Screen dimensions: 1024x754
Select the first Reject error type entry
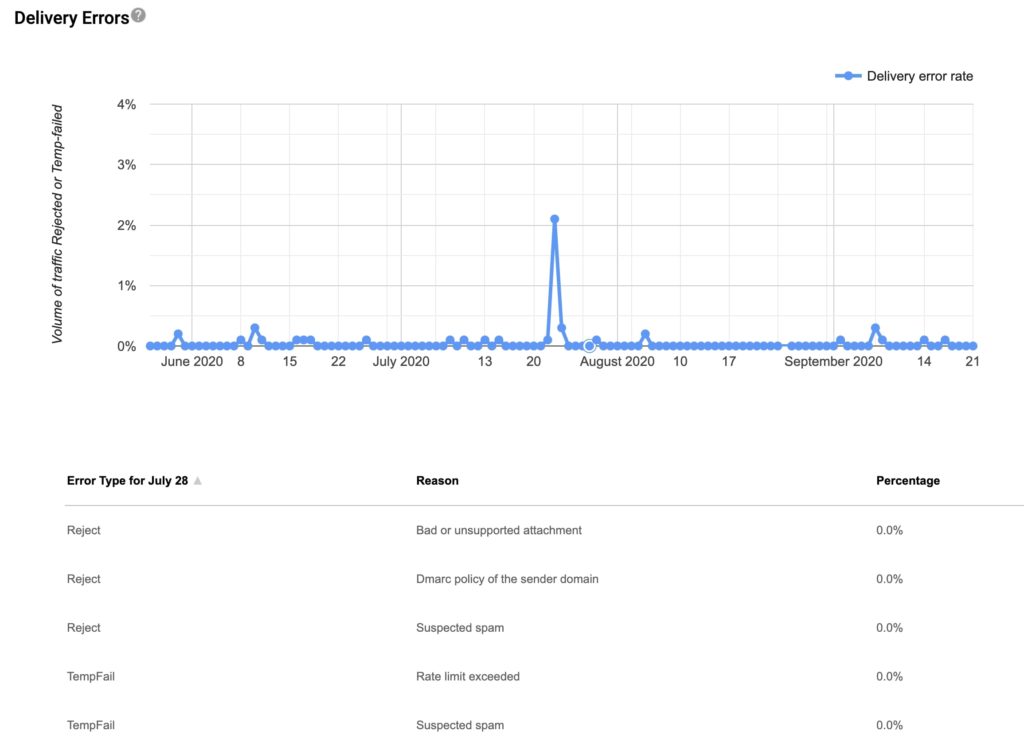pos(84,530)
